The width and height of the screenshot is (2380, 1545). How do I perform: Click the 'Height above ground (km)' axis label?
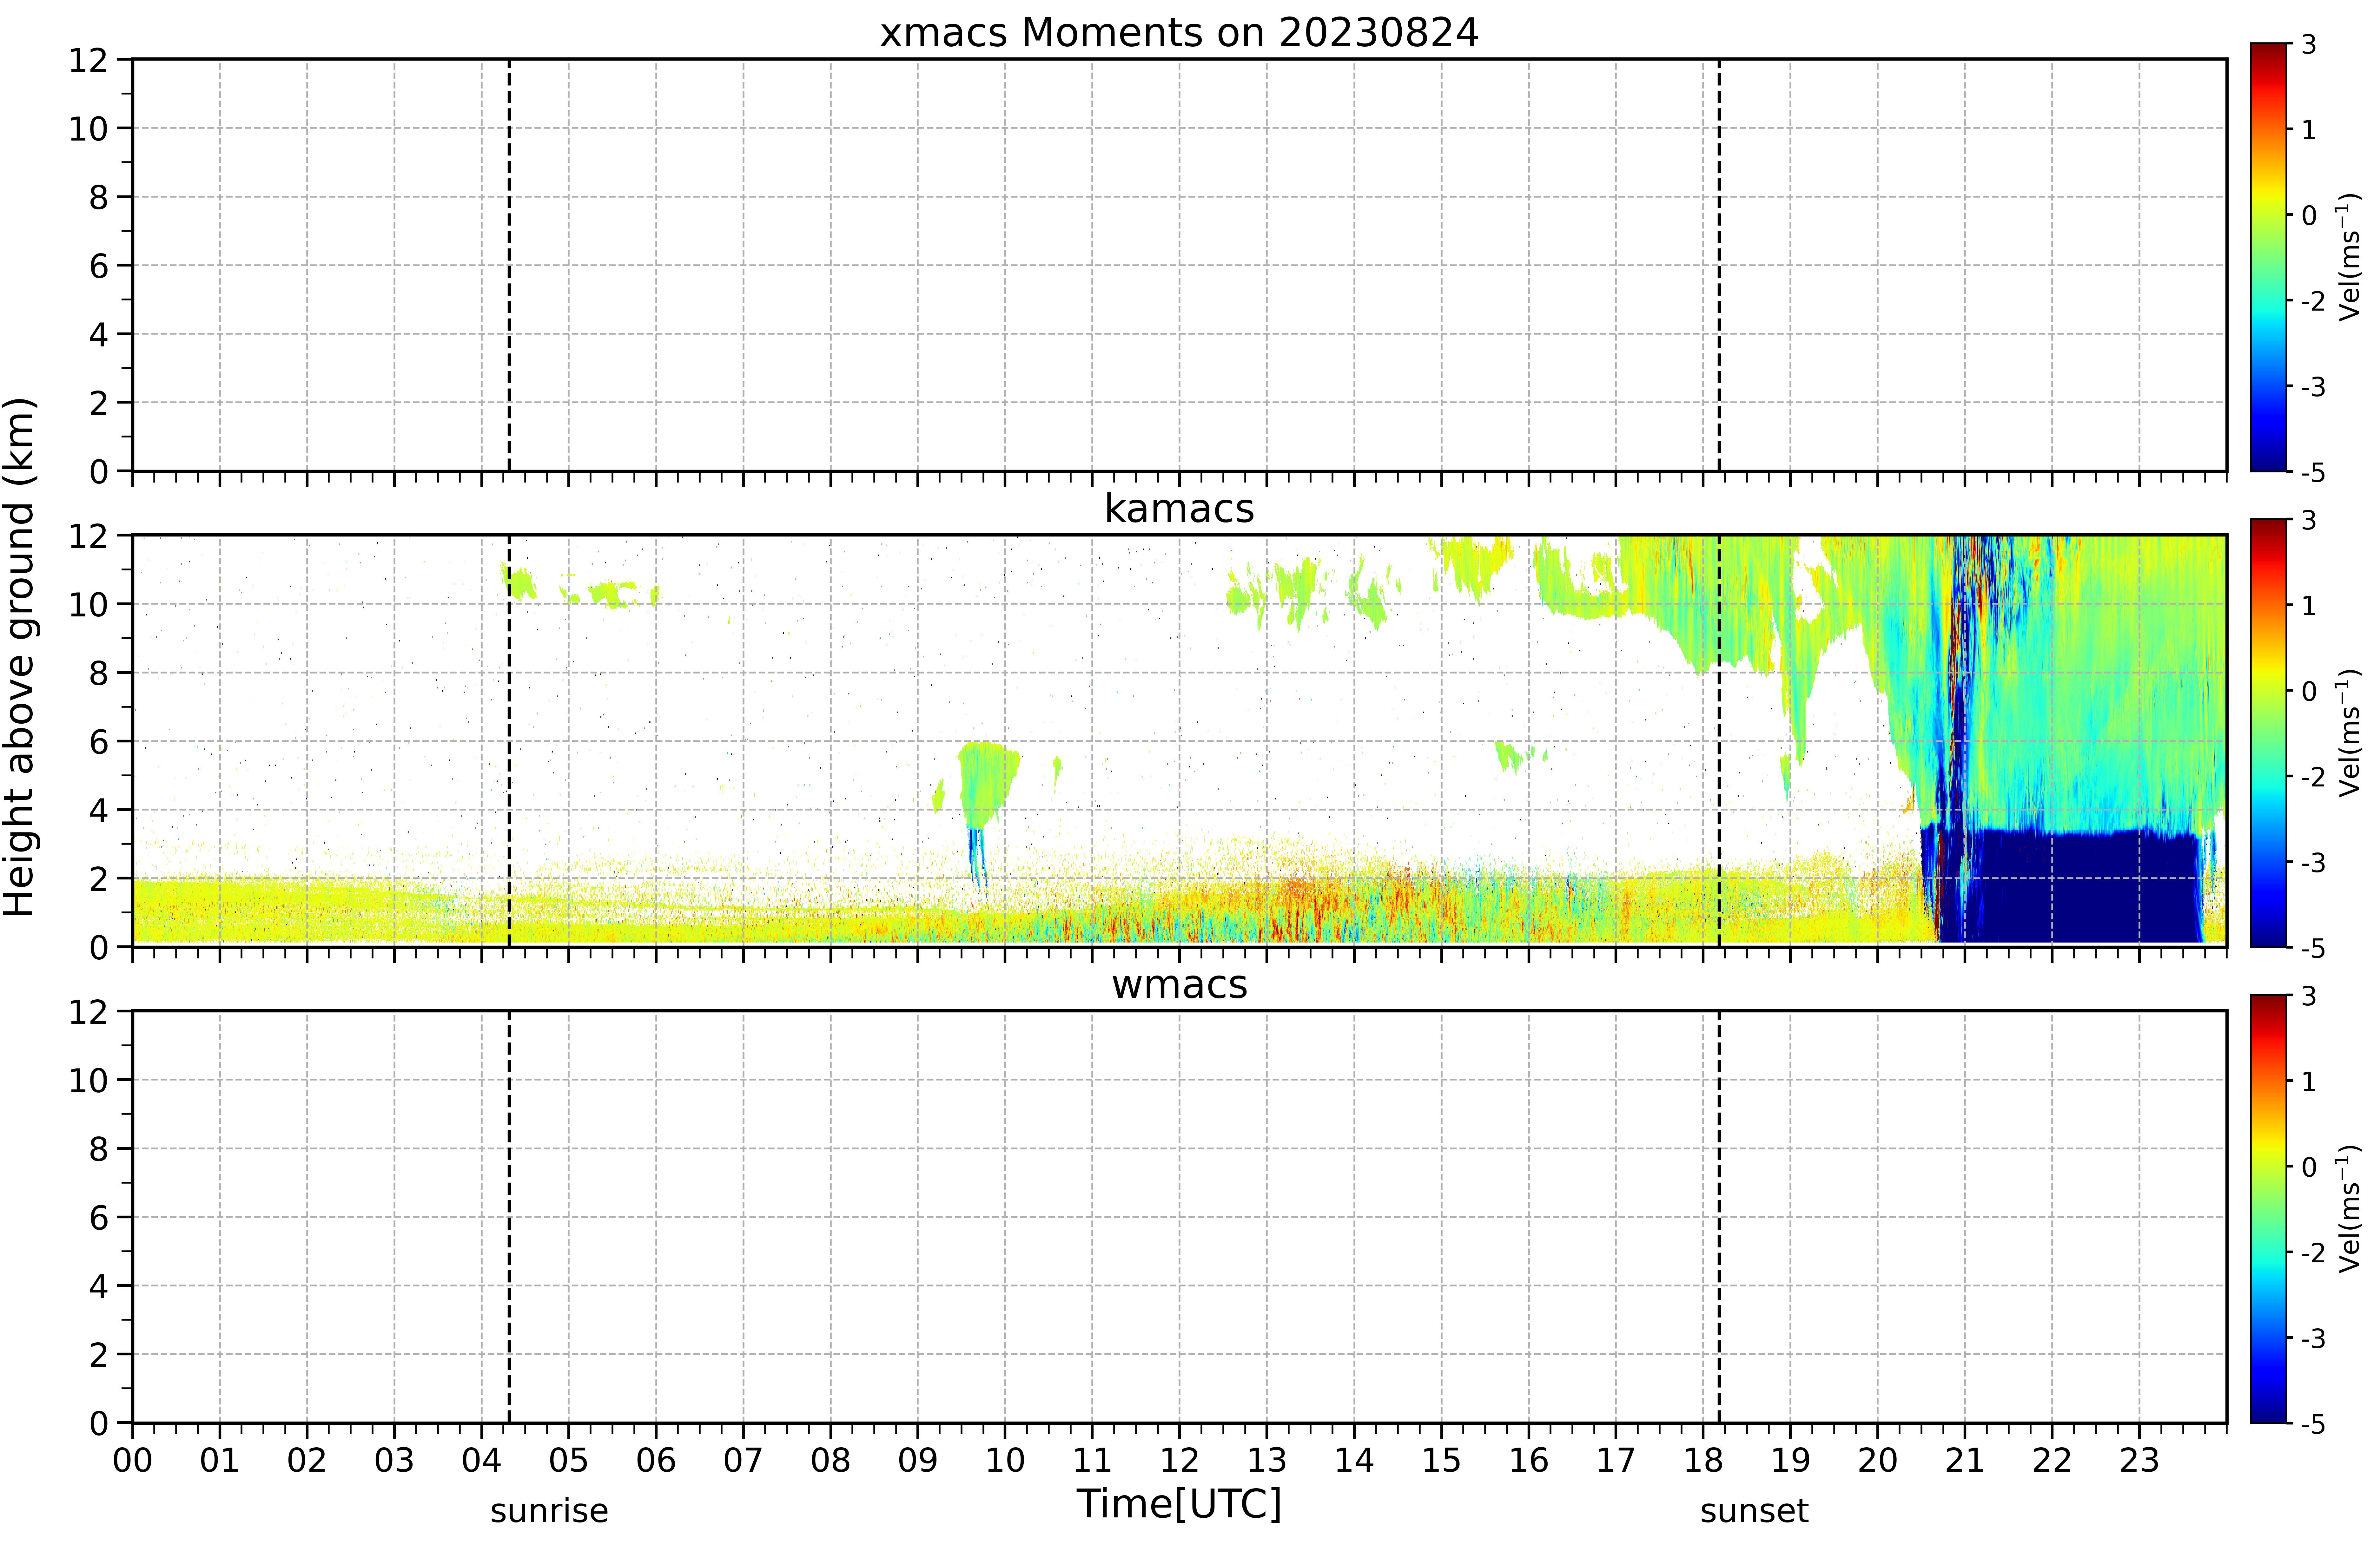click(x=20, y=657)
